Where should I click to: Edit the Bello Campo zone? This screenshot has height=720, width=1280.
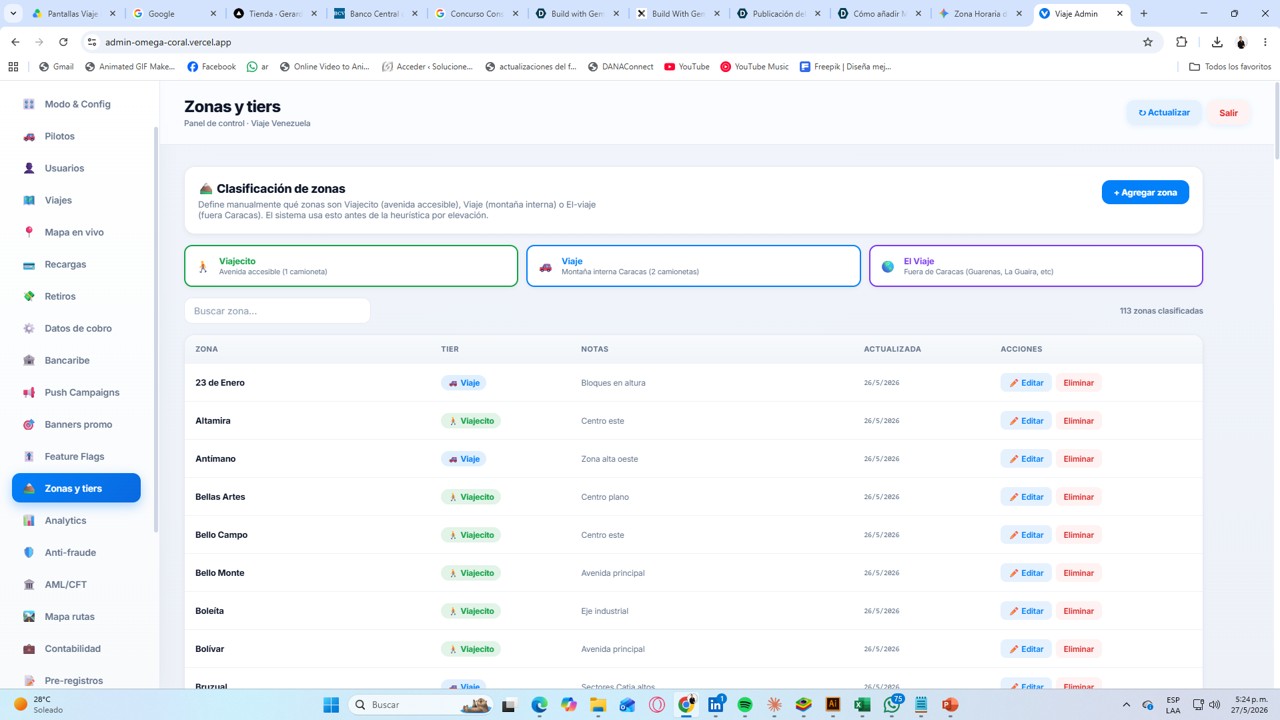pyautogui.click(x=1026, y=535)
